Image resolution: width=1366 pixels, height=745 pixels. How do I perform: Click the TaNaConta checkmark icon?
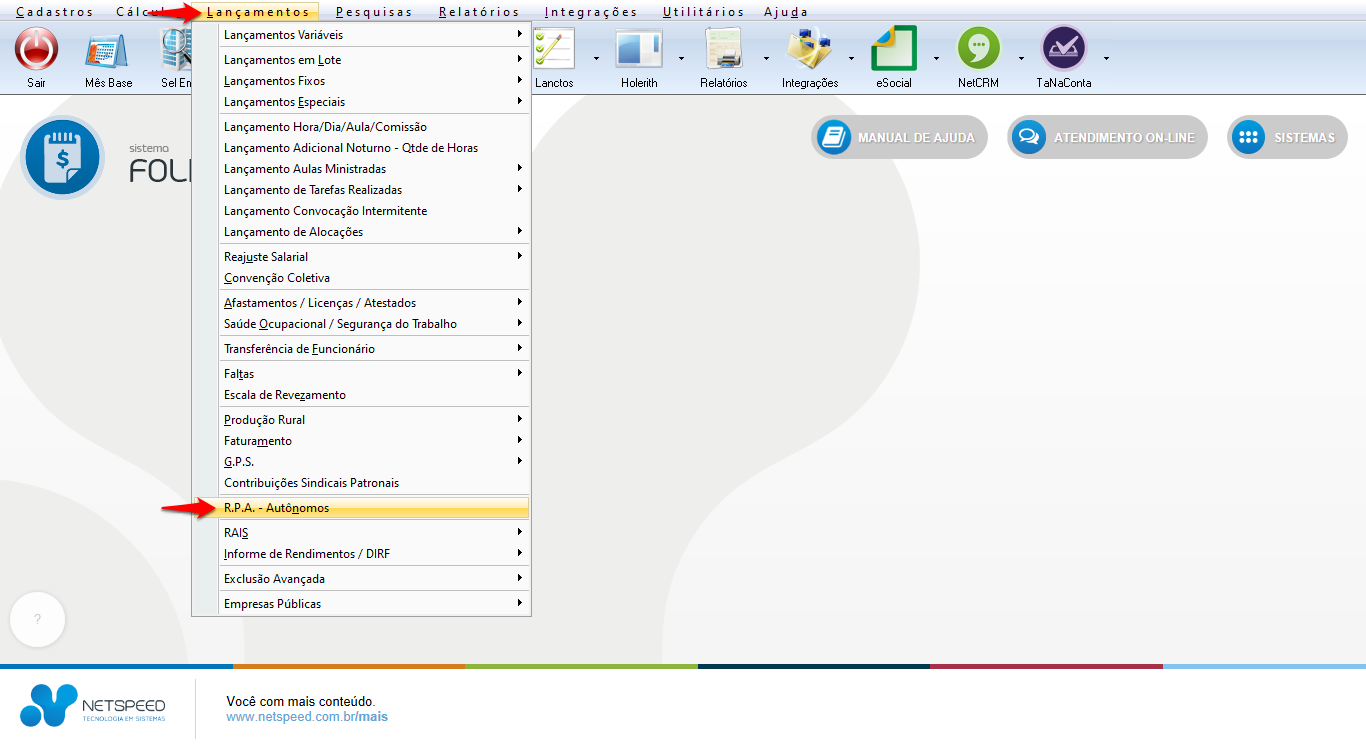click(1063, 49)
